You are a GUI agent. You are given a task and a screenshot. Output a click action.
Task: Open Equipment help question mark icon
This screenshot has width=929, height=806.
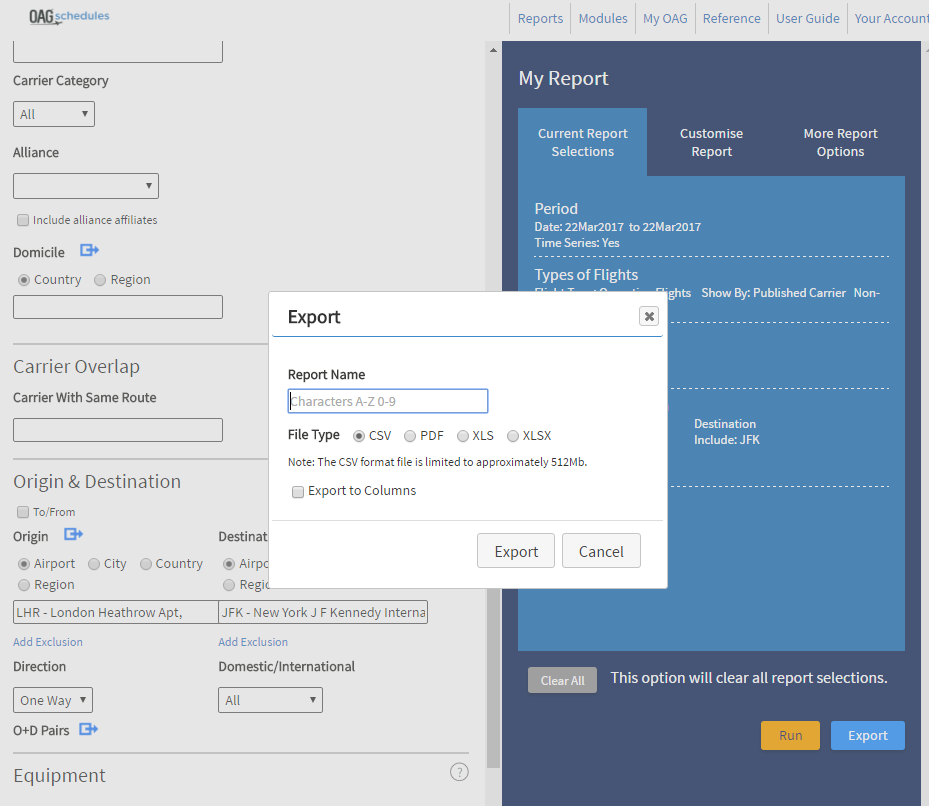459,772
